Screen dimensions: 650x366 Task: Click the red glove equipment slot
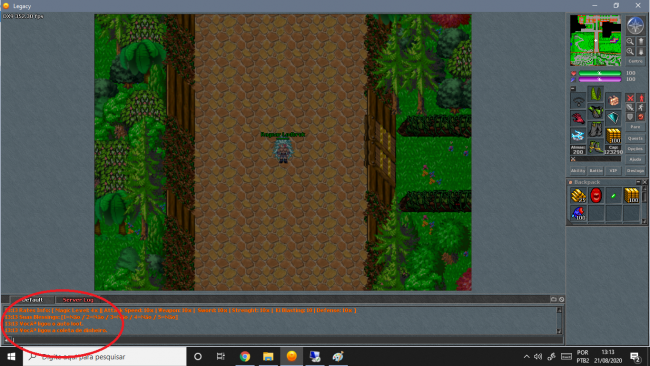pyautogui.click(x=578, y=118)
